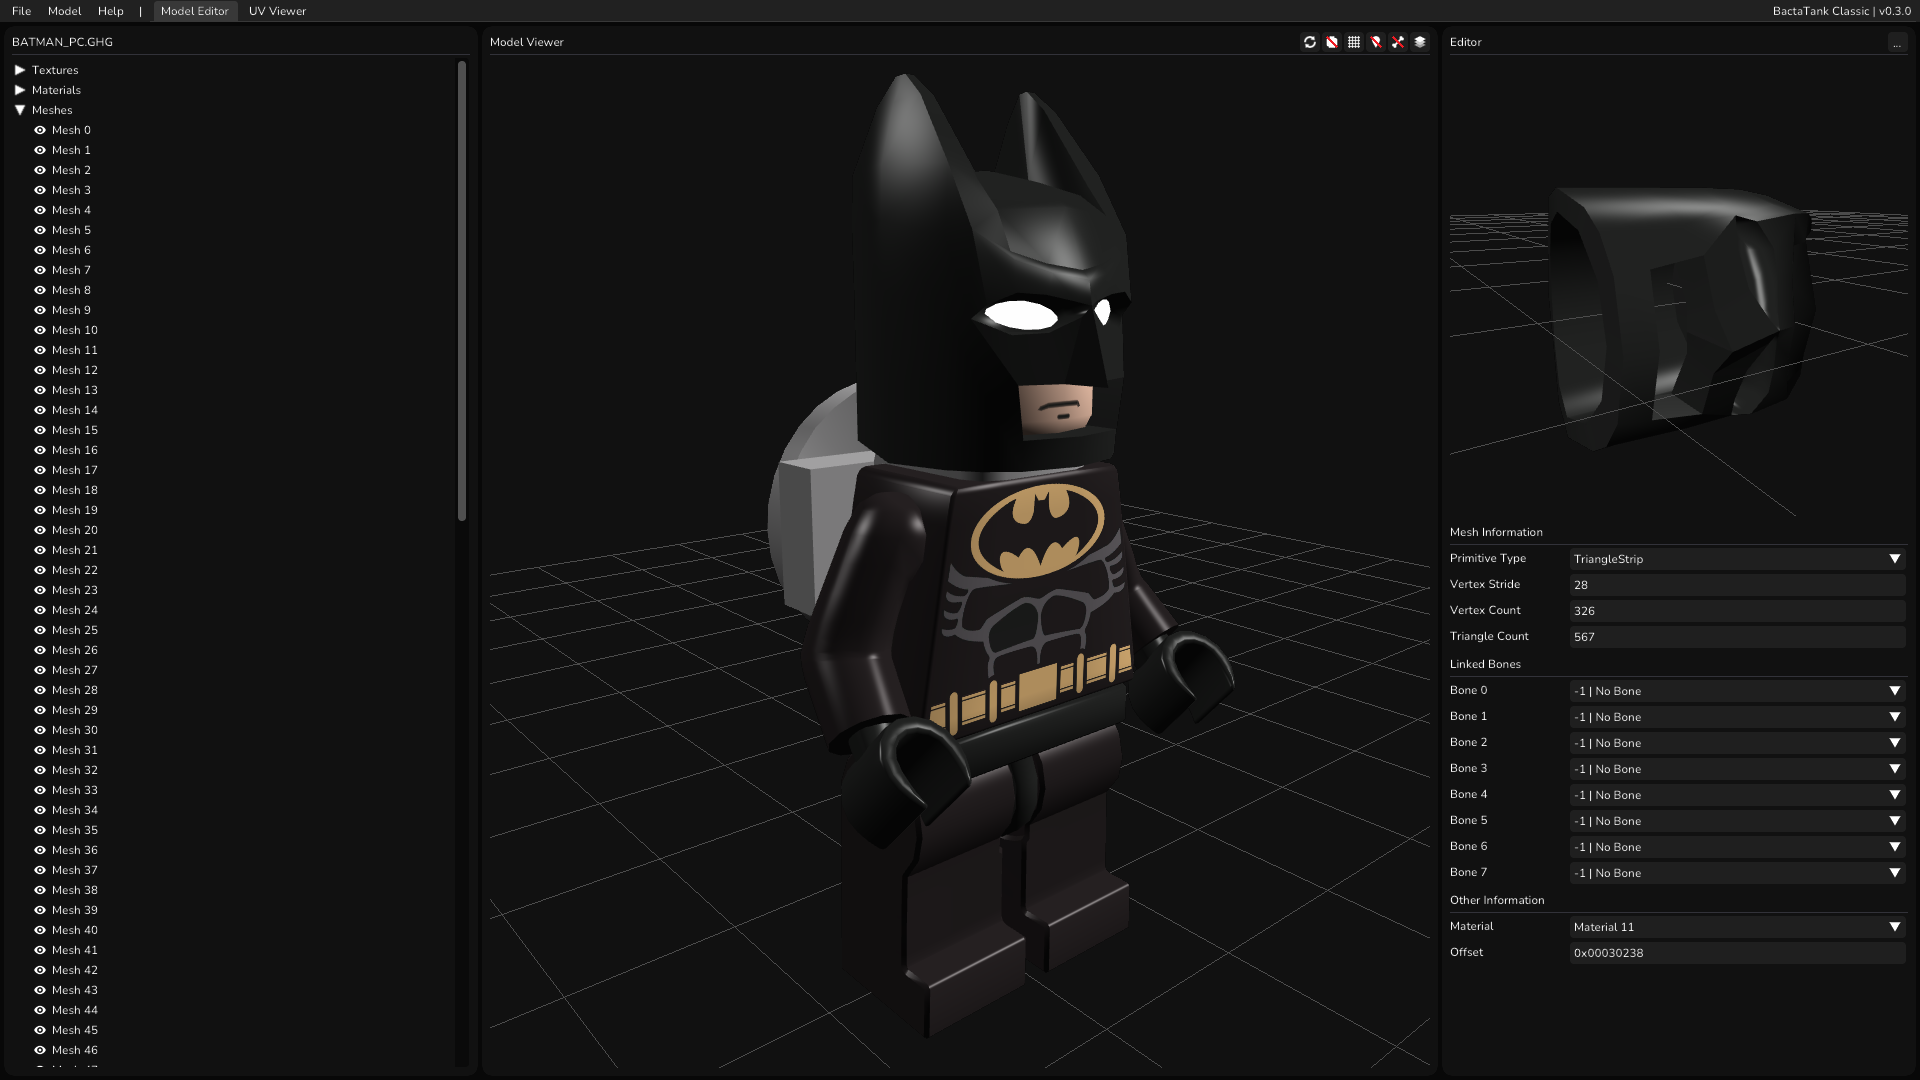This screenshot has width=1920, height=1080.
Task: Toggle the eye icon for Mesh 11
Action: click(40, 350)
